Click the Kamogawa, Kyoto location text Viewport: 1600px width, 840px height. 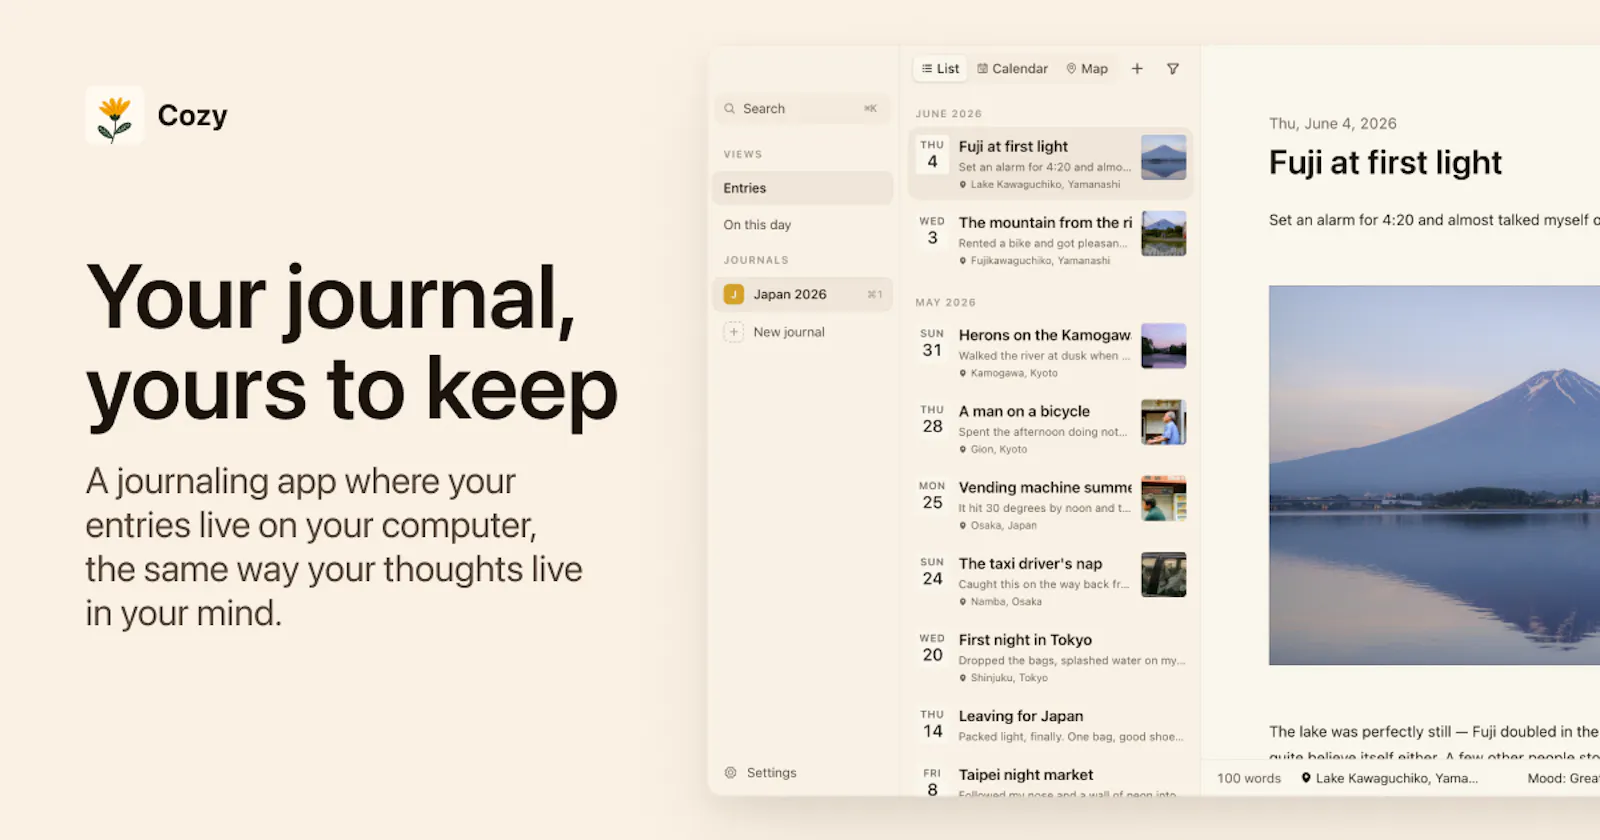point(1014,373)
